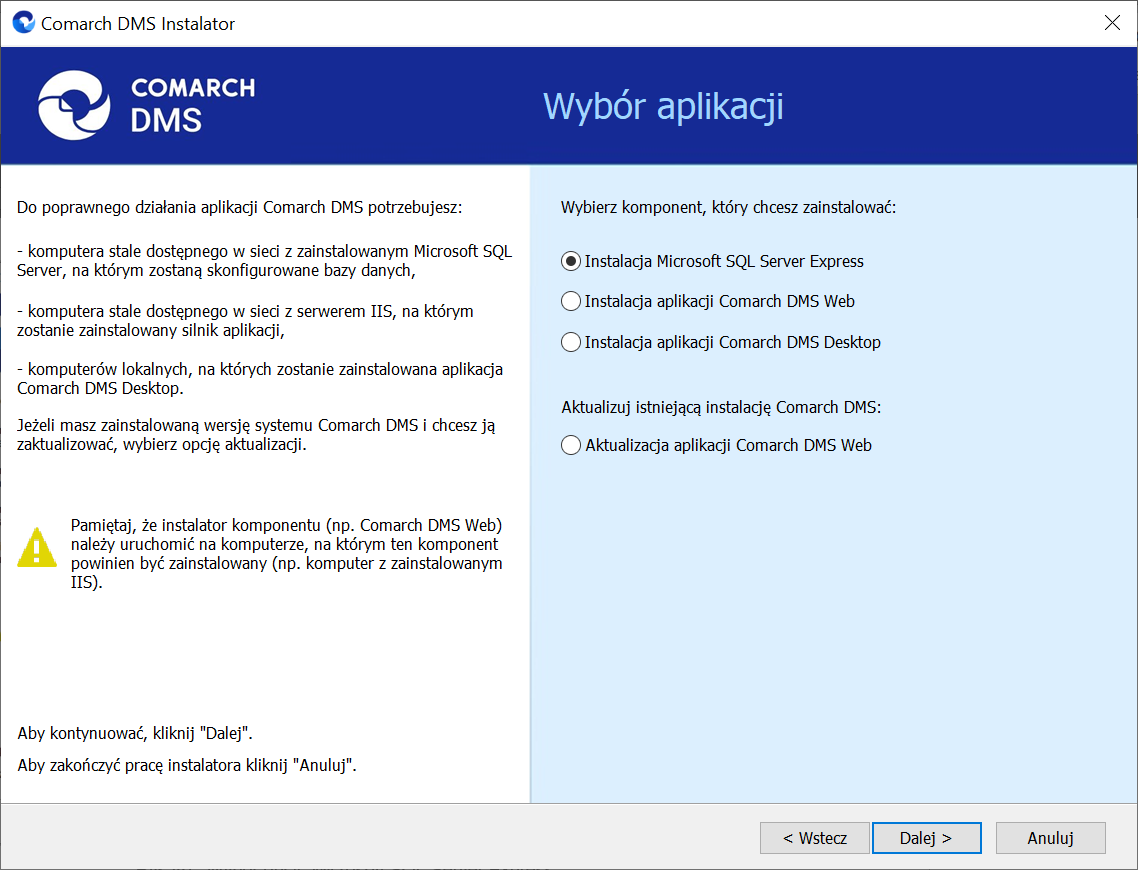Enable 'Aktualizacja aplikacji Comarch DMS Web'
The image size is (1138, 870).
click(x=570, y=445)
